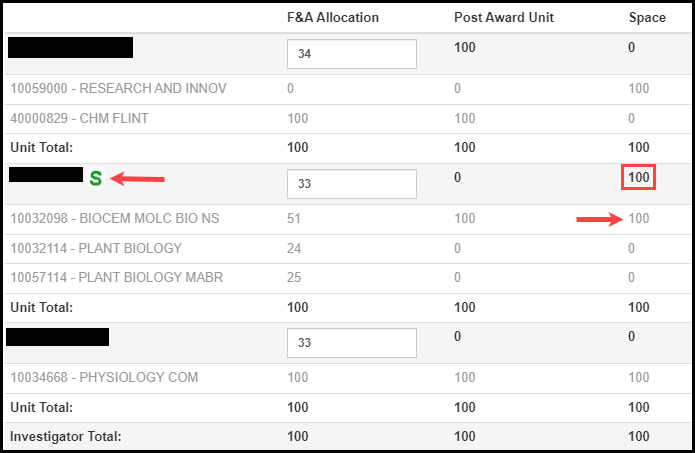This screenshot has height=453, width=695.
Task: Click F&A Allocation field showing 34
Action: (351, 54)
